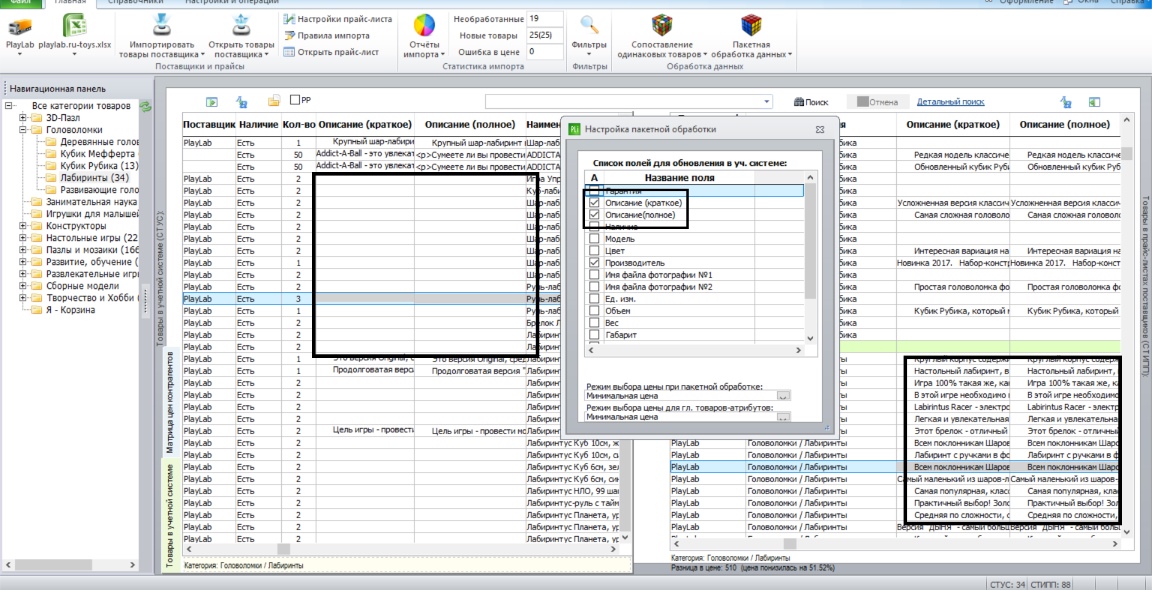Click the folder icon above left grid
The height and width of the screenshot is (590, 1152).
tap(273, 101)
